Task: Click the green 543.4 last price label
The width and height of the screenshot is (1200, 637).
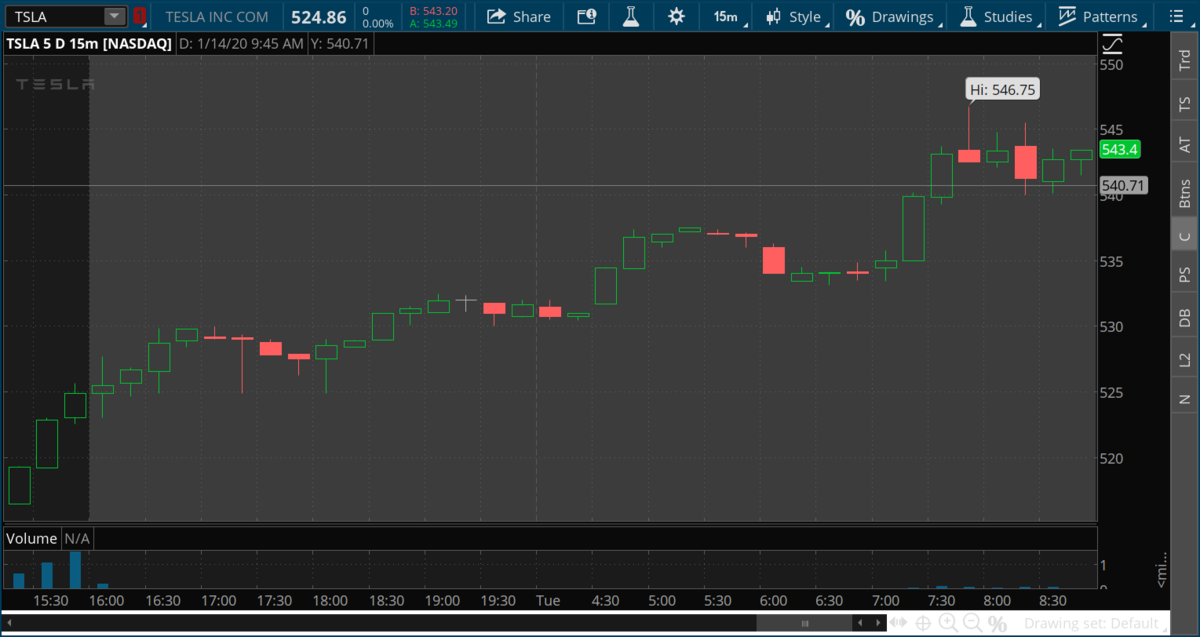Action: 1120,150
